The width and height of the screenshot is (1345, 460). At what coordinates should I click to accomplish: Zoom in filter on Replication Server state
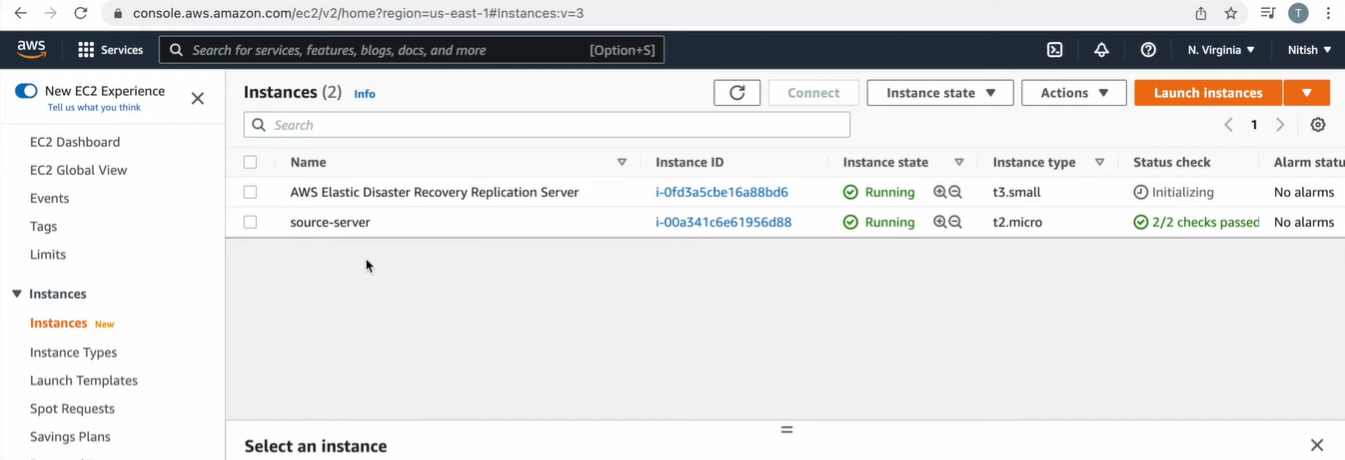pyautogui.click(x=940, y=192)
